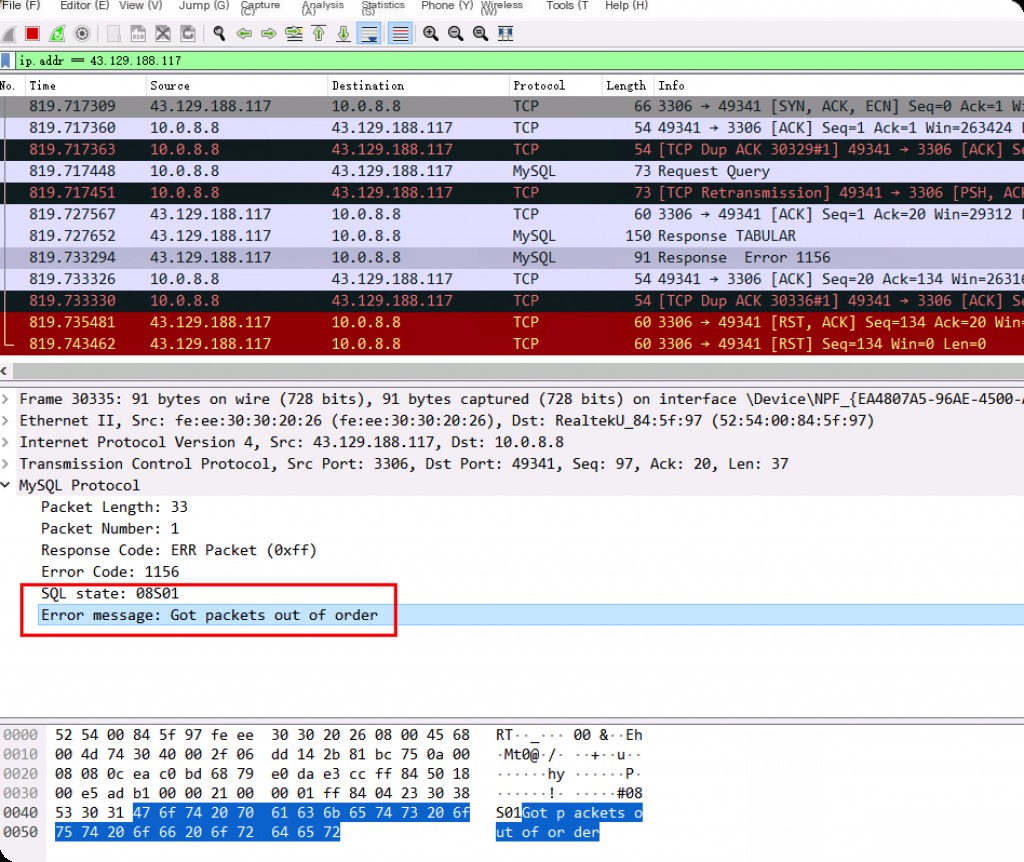
Task: Click Response Code: ERR Packet field
Action: (x=179, y=550)
